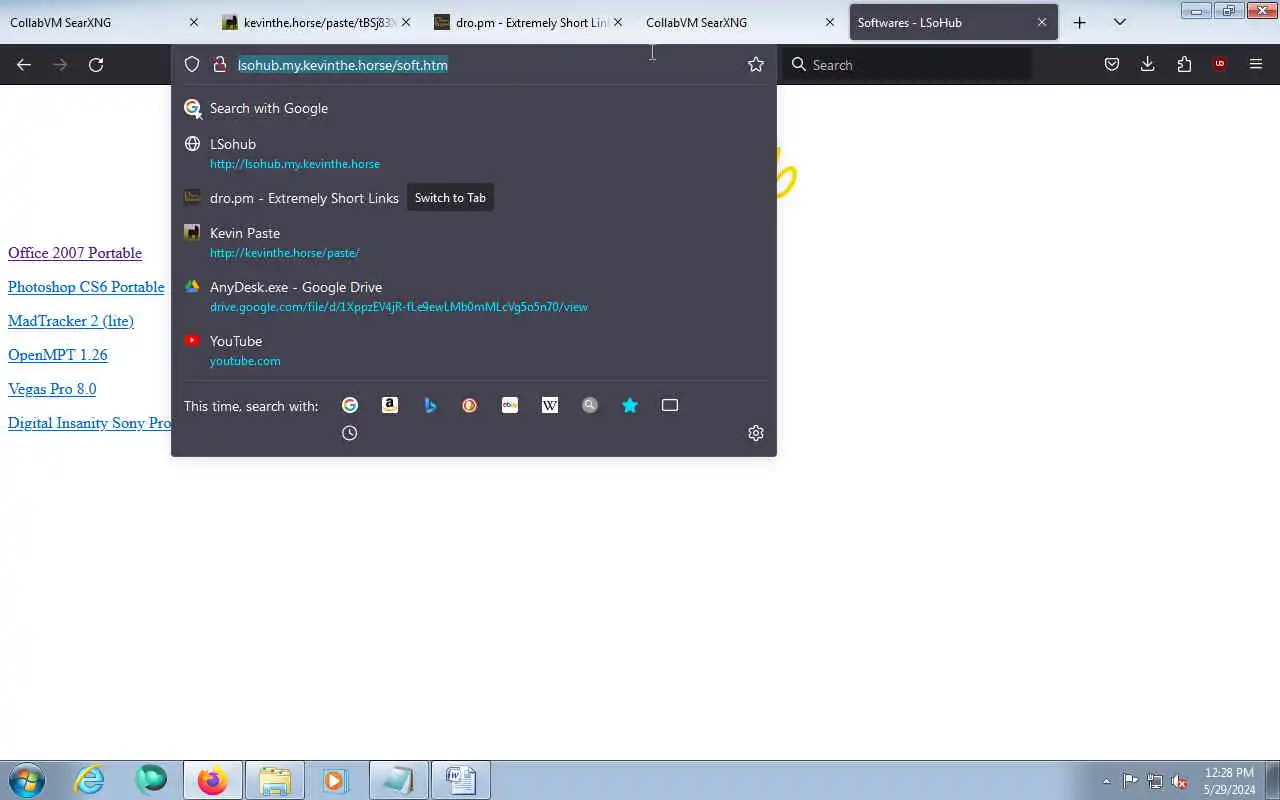Click the muted volume tray icon
The height and width of the screenshot is (800, 1280).
1180,781
